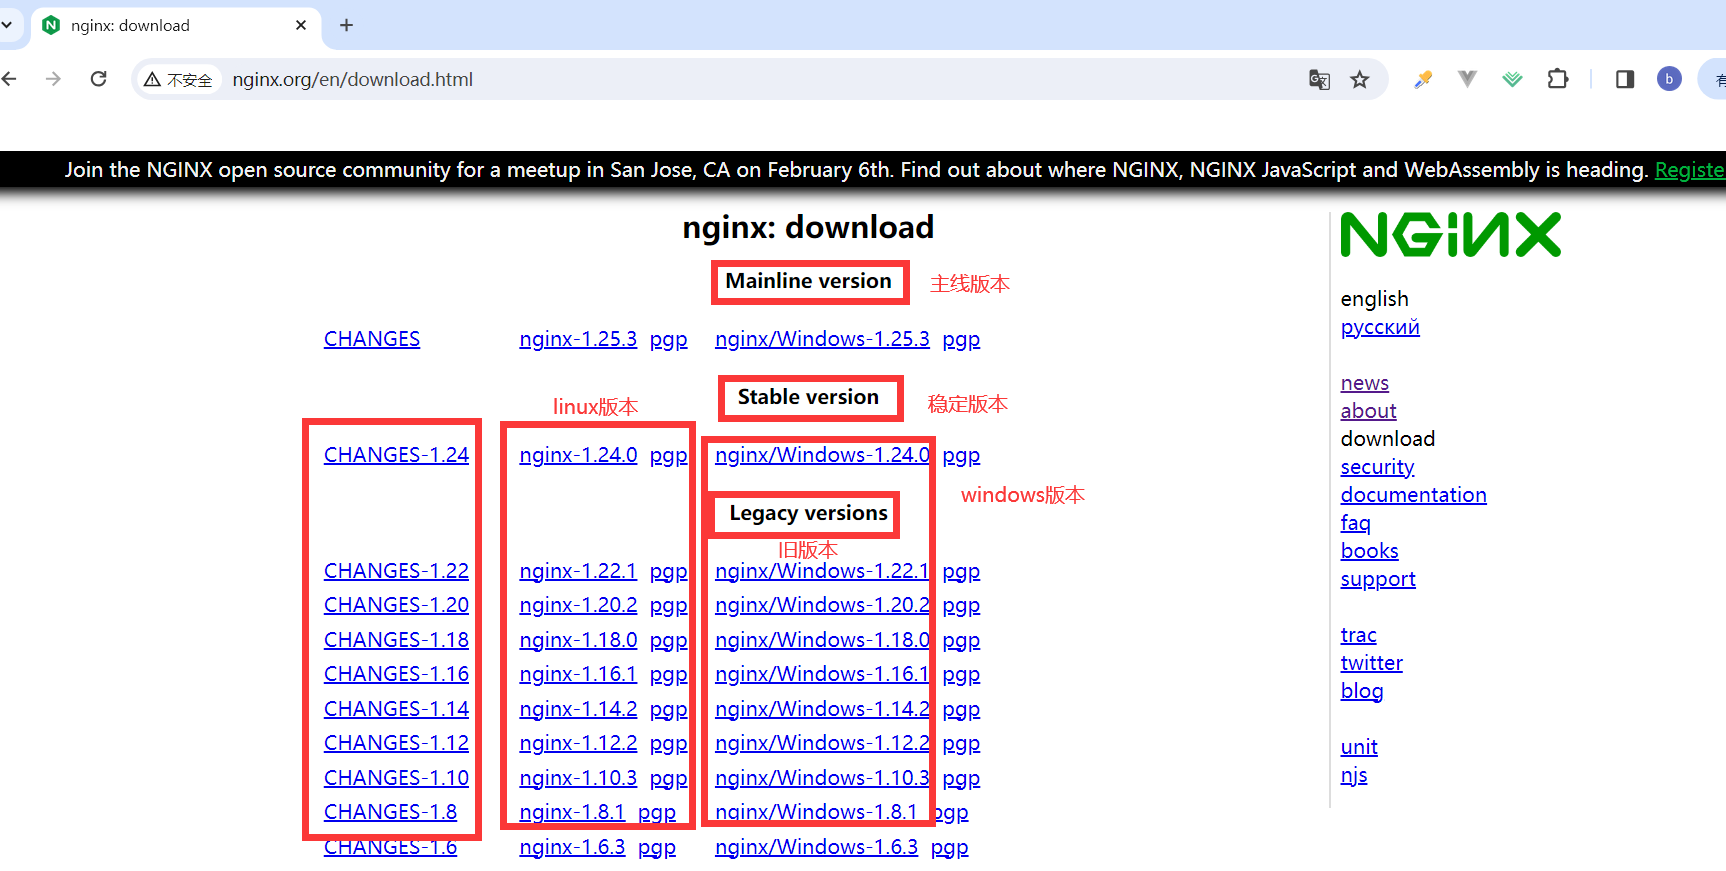1726x871 pixels.
Task: Open CHANGES-1.24 link
Action: click(396, 455)
